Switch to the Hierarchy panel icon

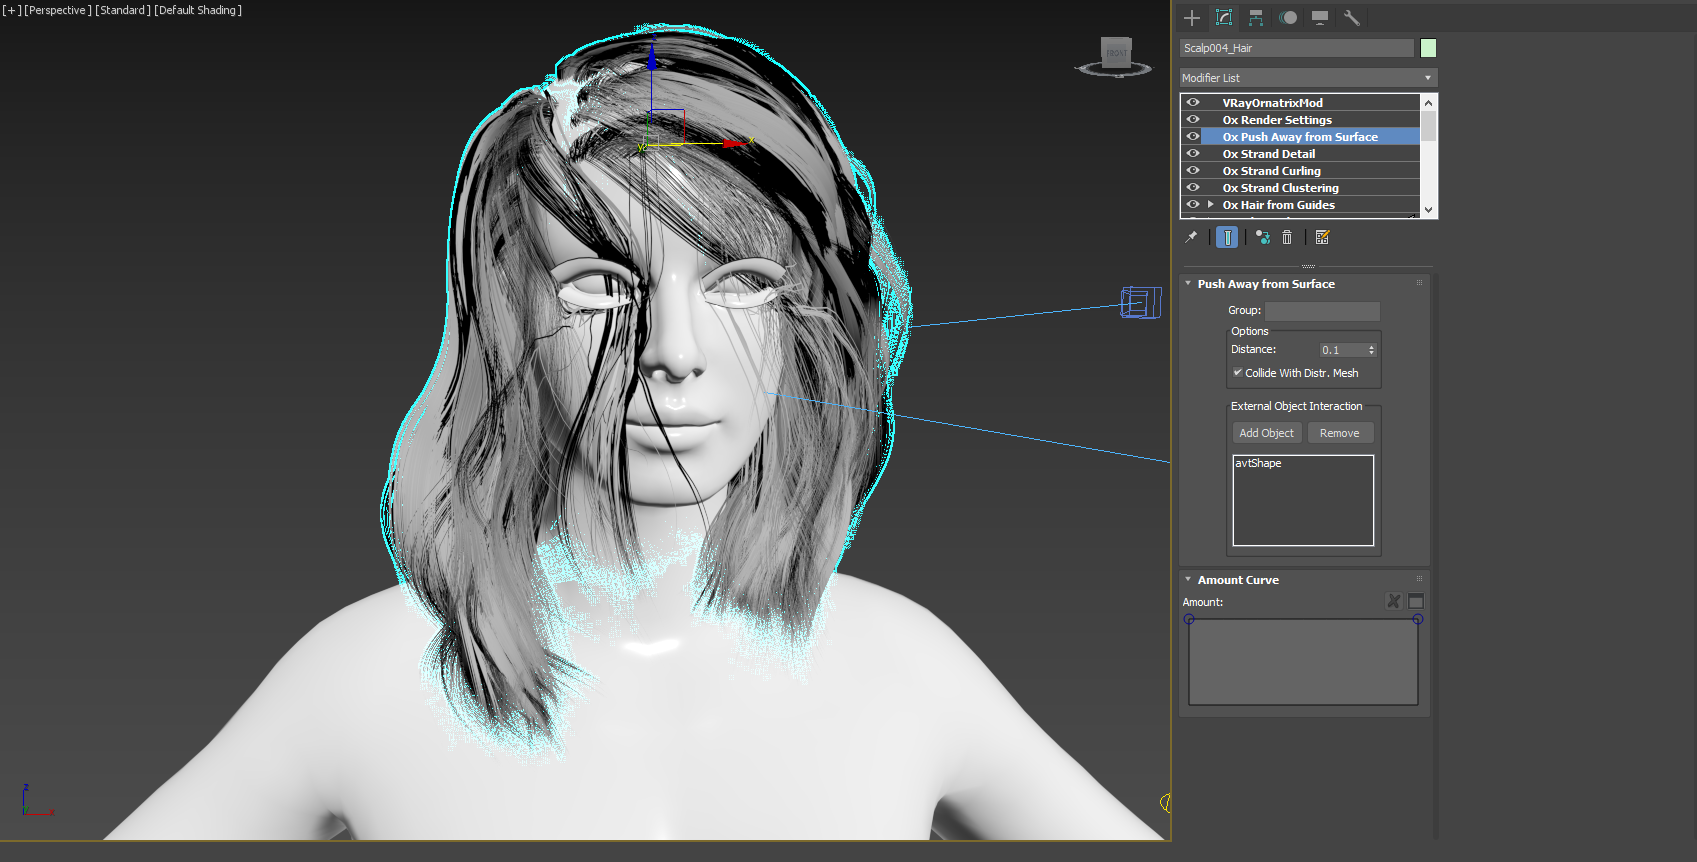point(1256,18)
